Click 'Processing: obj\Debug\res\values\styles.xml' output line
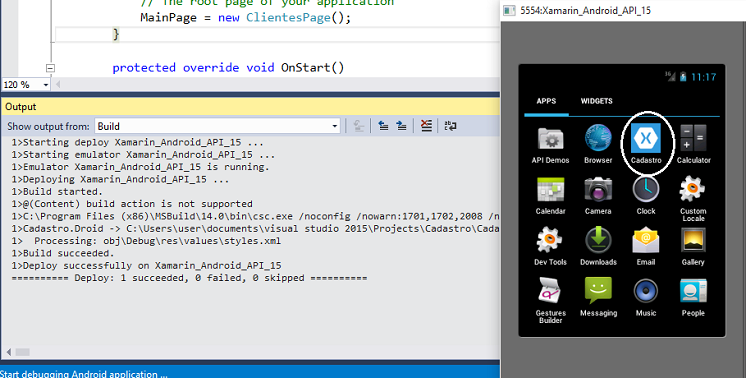The image size is (746, 378). (x=147, y=241)
